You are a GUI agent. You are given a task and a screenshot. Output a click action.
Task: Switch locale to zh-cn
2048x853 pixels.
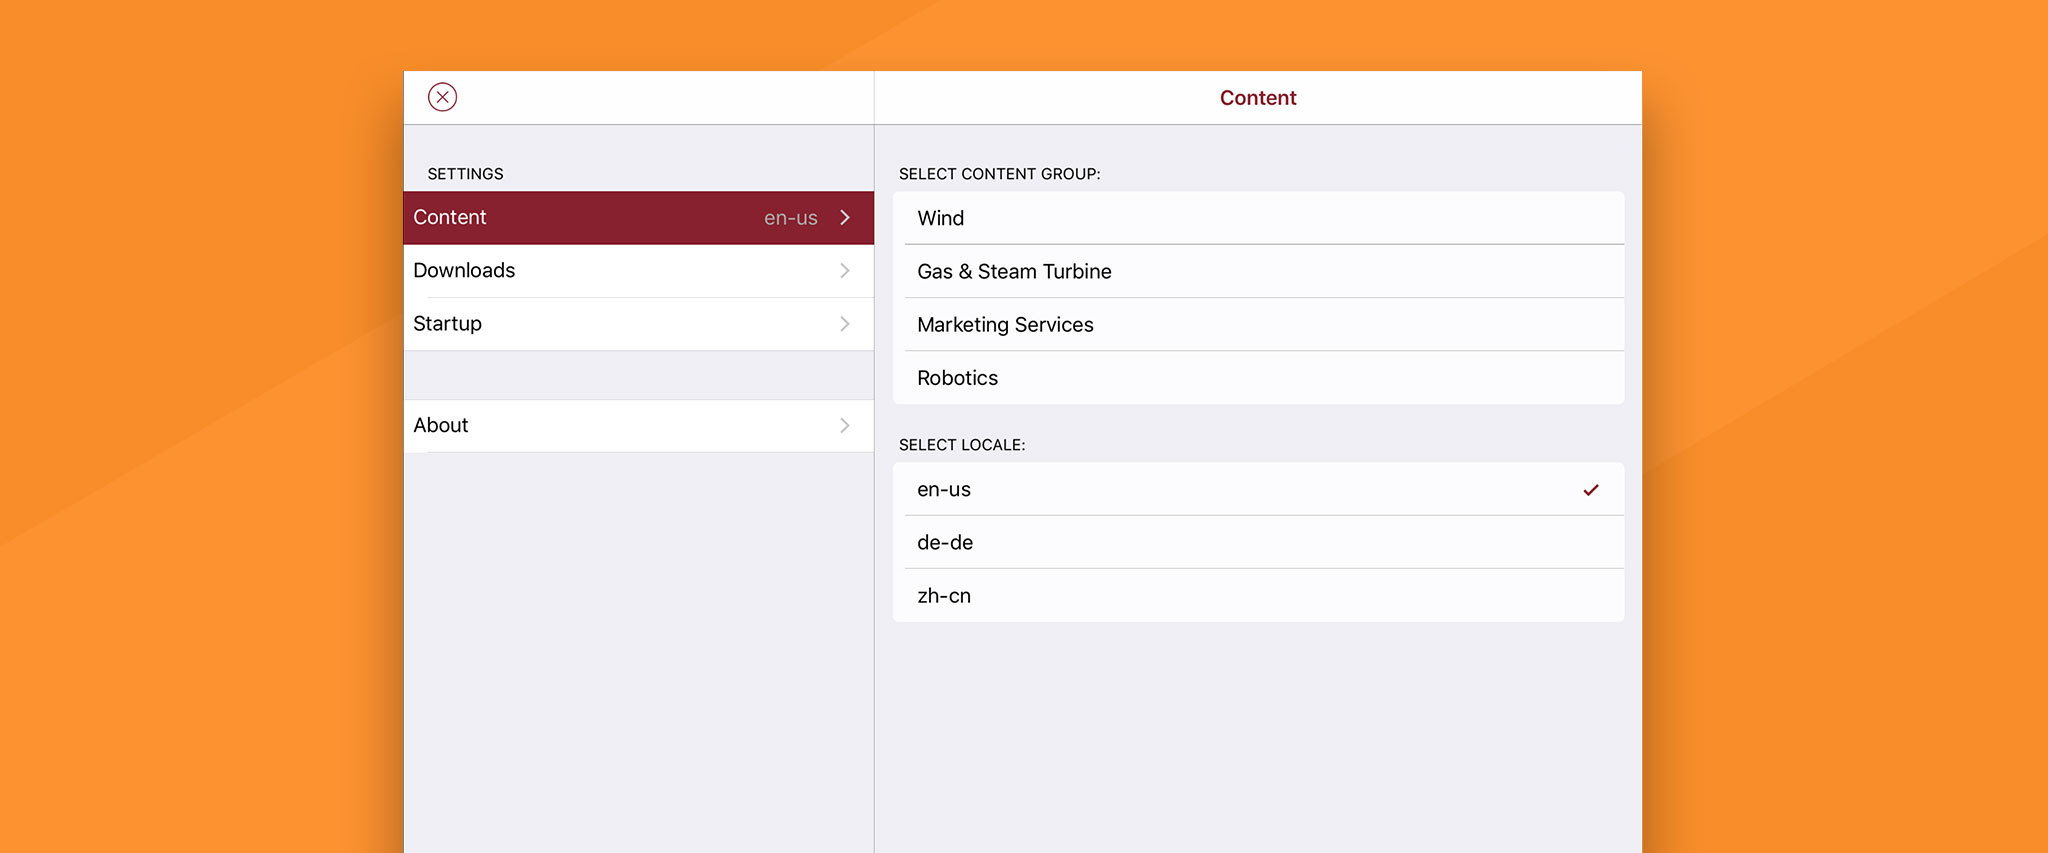pos(1258,595)
